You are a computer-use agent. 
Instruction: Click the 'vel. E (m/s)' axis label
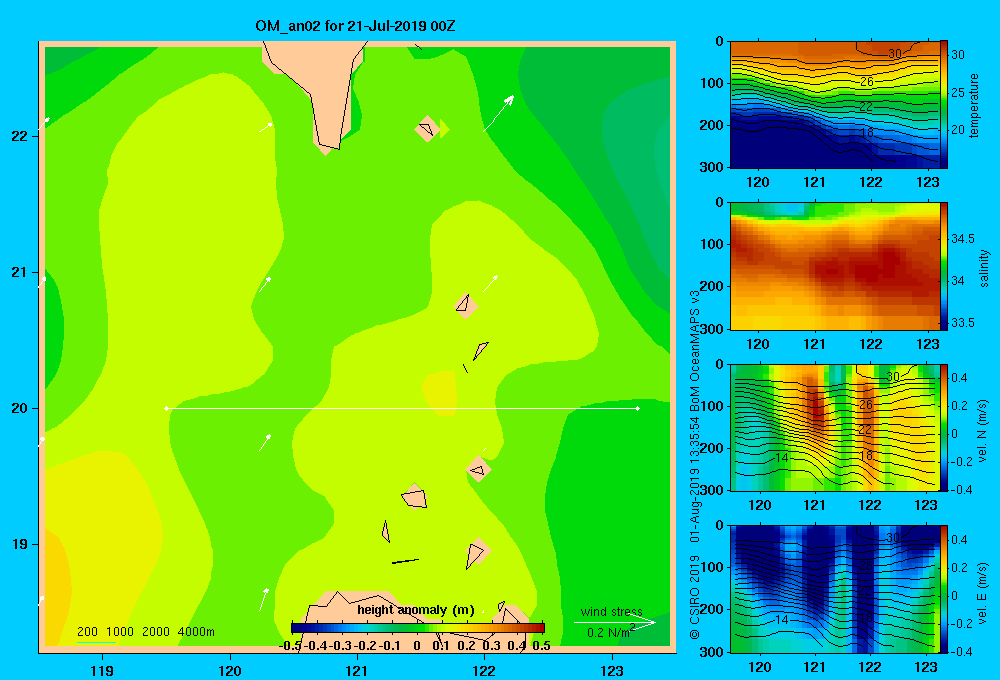tap(982, 592)
